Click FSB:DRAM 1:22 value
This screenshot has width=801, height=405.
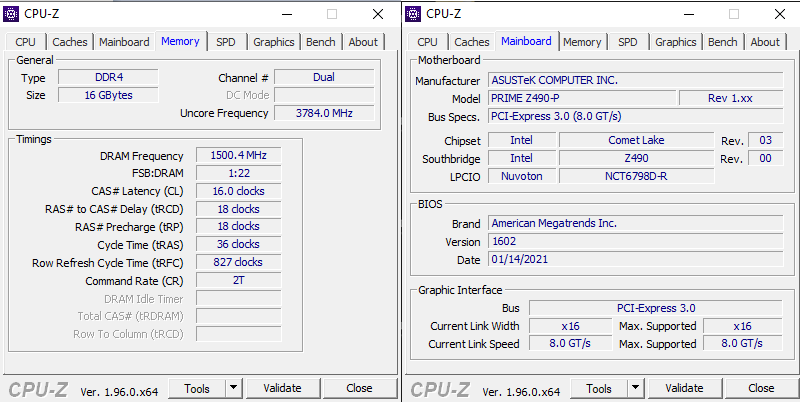(x=239, y=173)
